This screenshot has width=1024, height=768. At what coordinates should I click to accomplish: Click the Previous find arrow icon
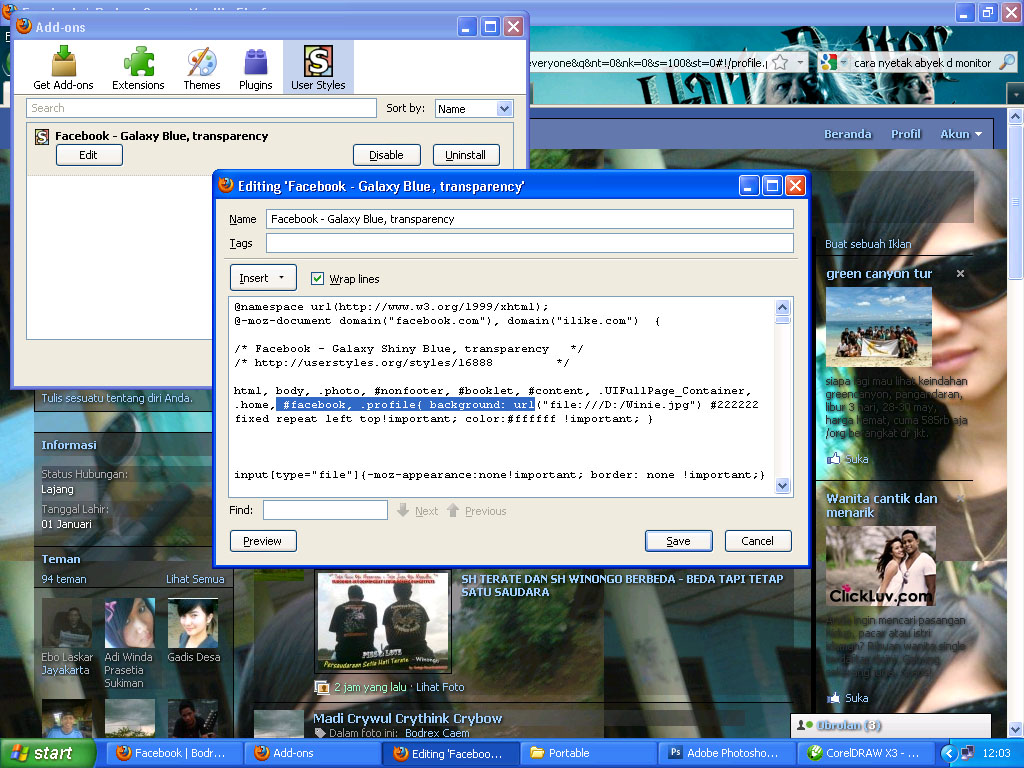(453, 510)
